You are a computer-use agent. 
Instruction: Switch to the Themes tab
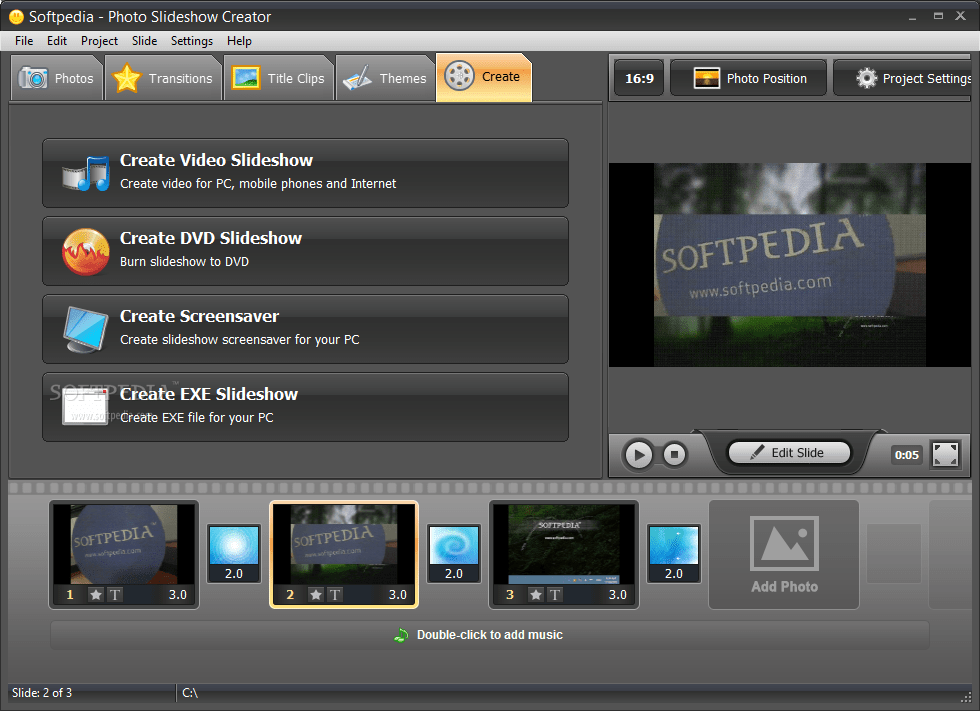point(386,78)
